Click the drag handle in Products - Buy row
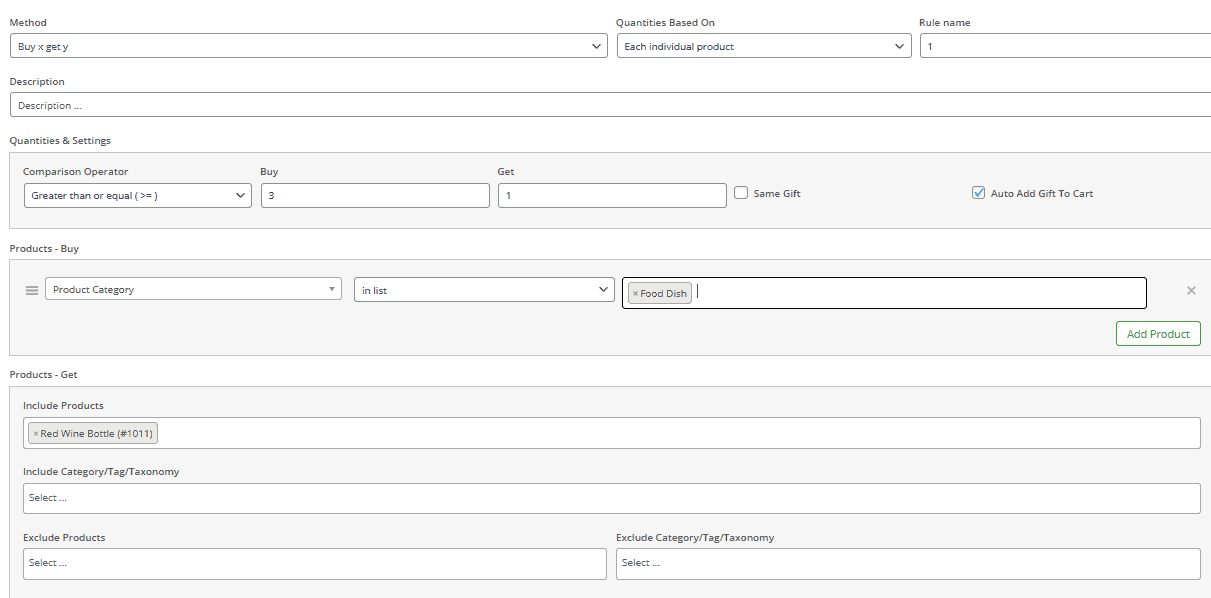1211x598 pixels. pyautogui.click(x=32, y=290)
